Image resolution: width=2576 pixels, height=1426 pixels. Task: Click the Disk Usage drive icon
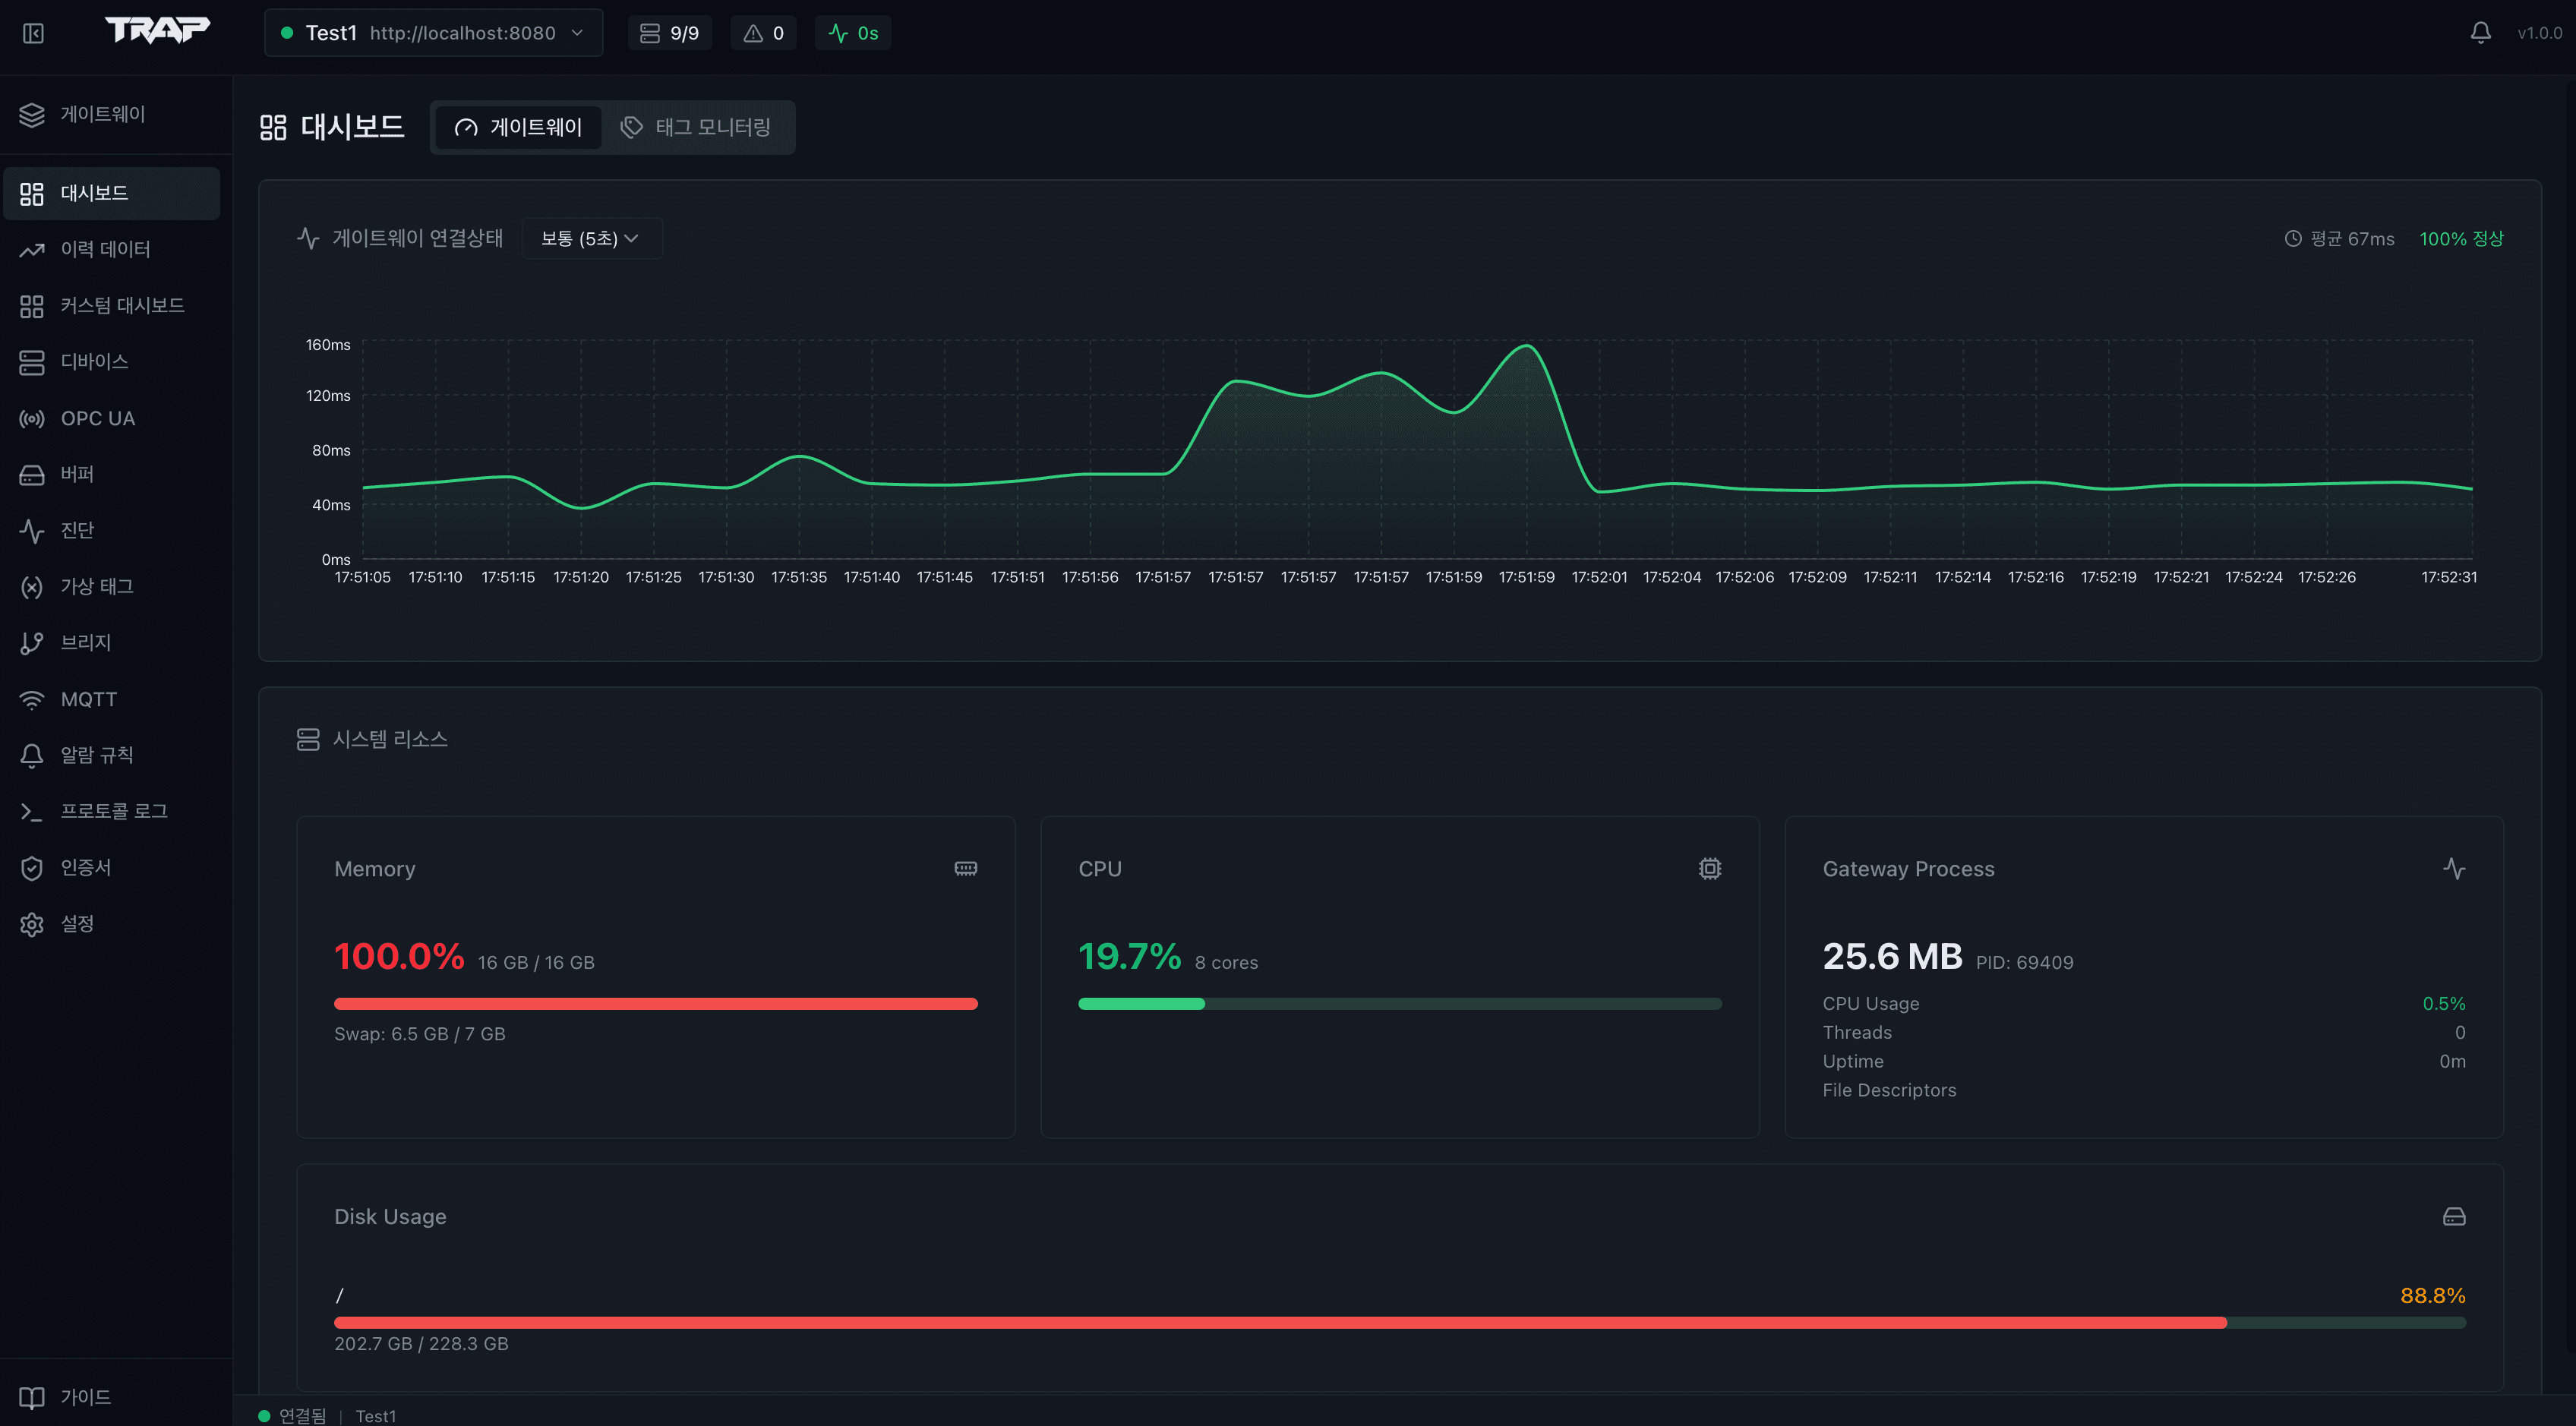coord(2454,1217)
